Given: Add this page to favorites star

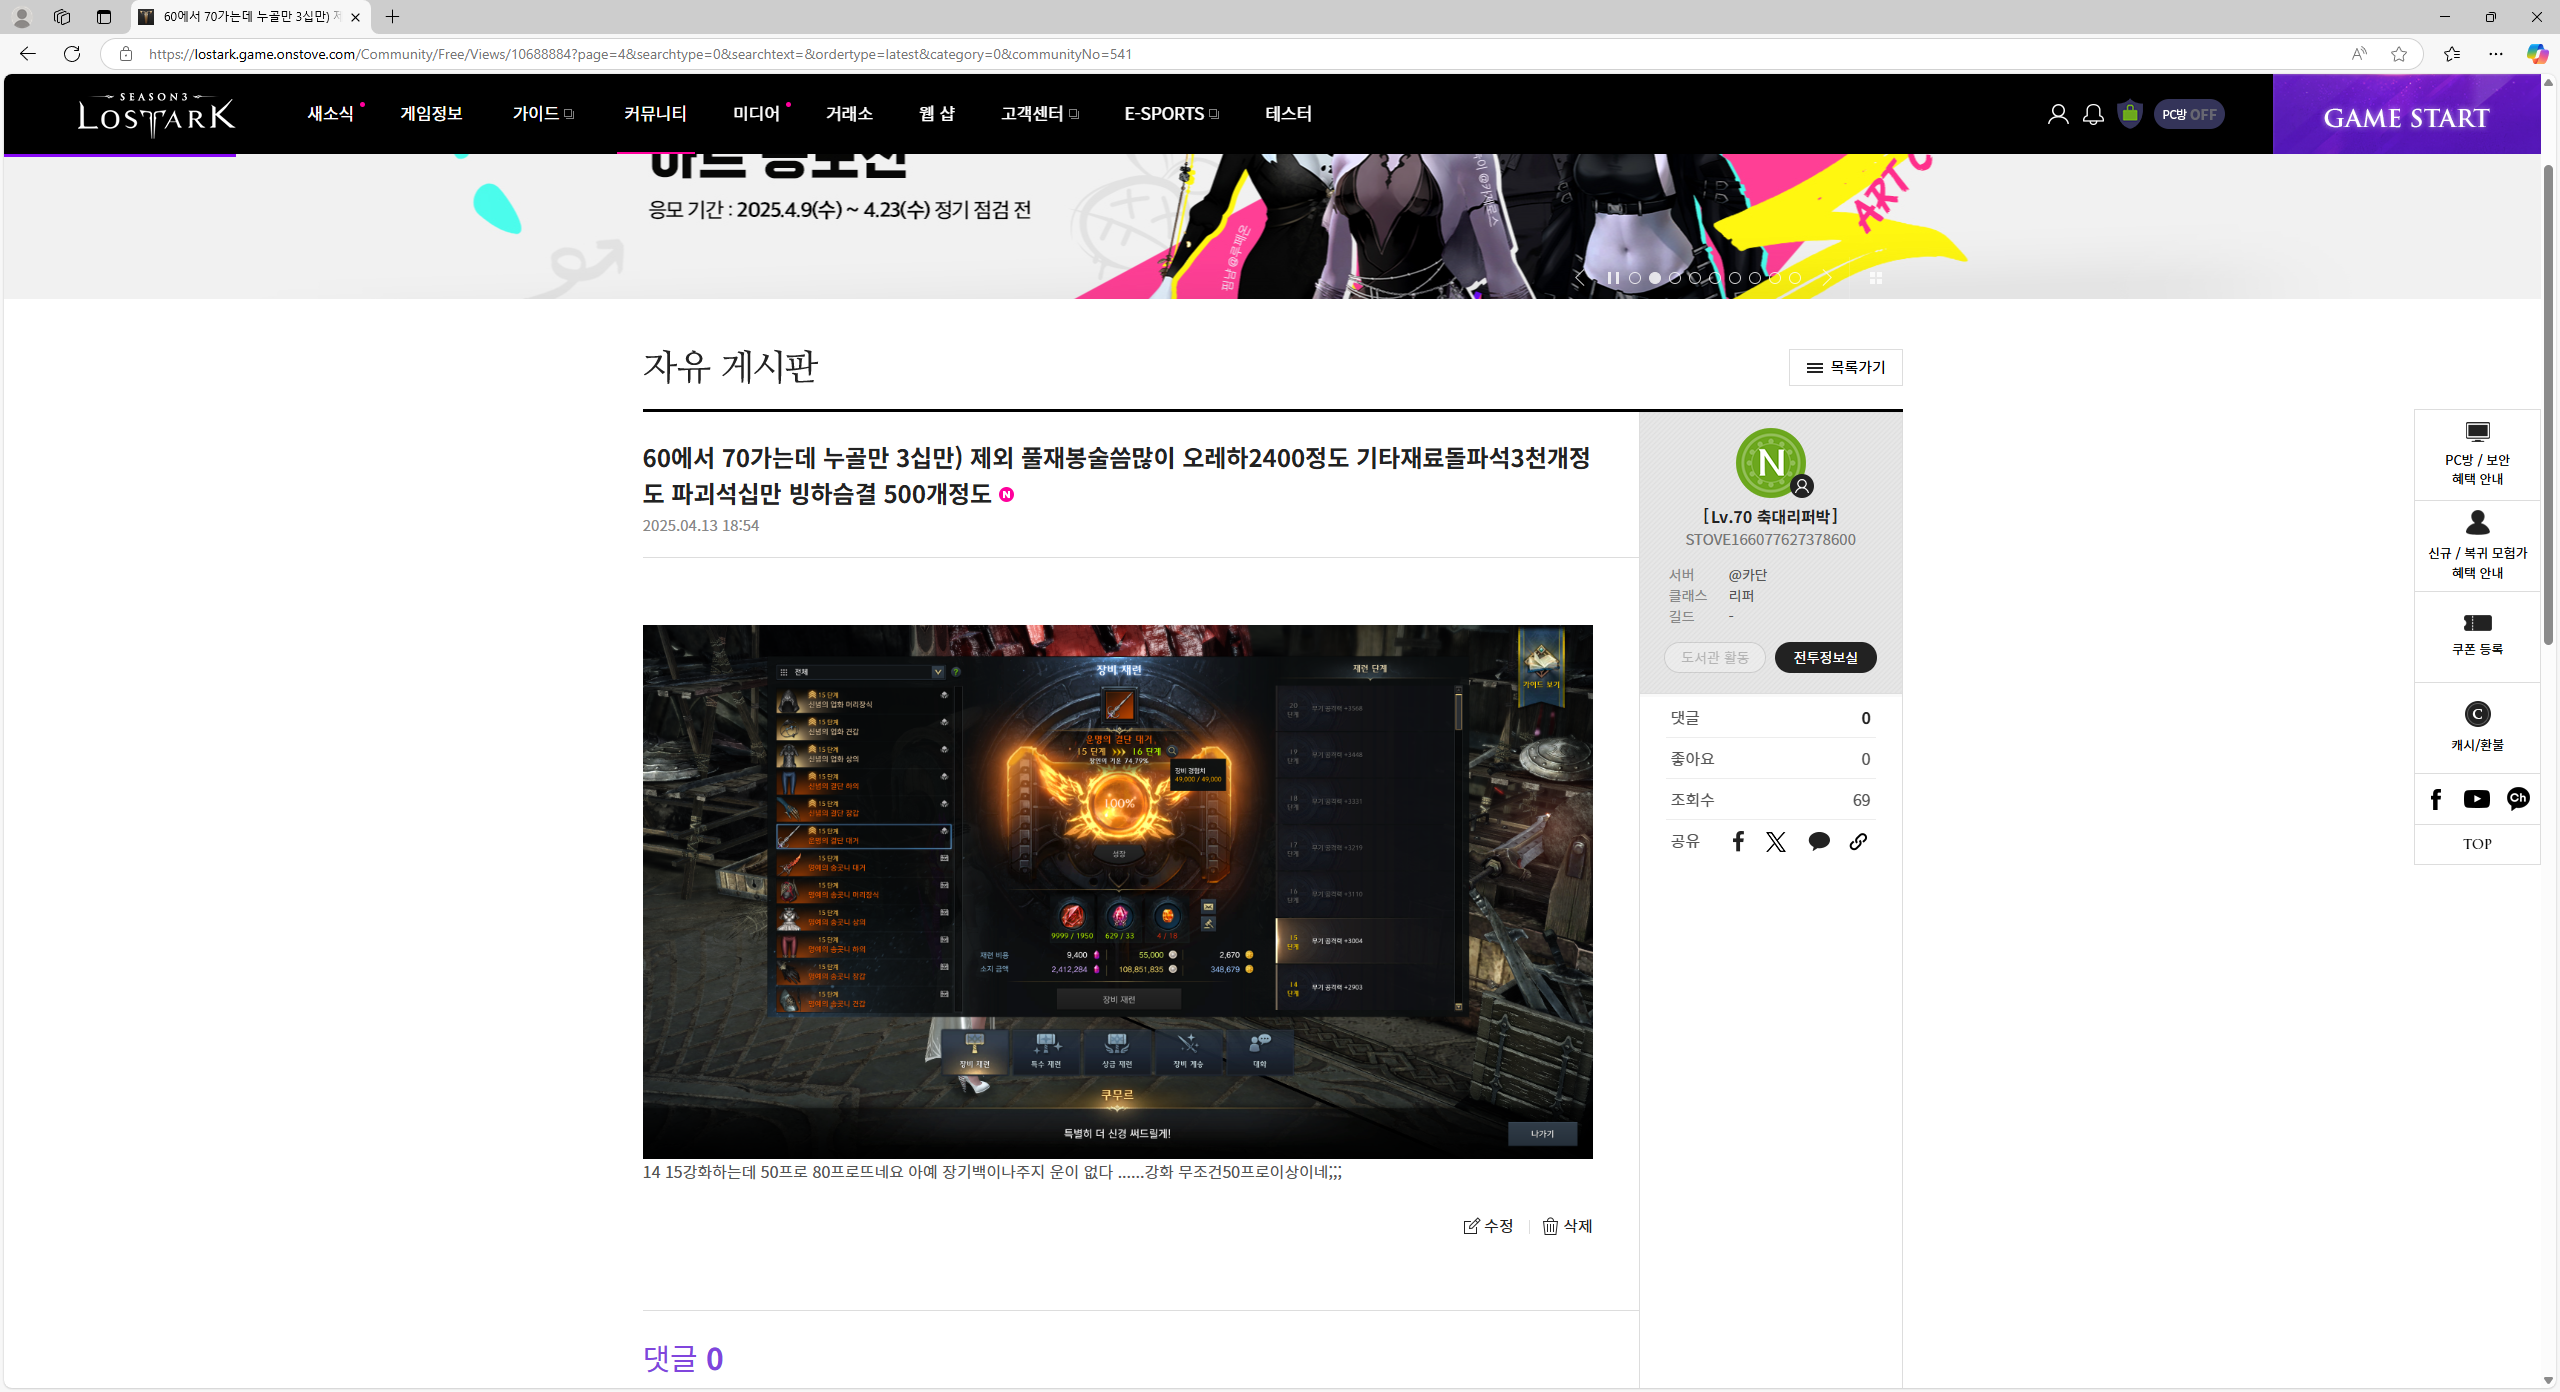Looking at the screenshot, I should (x=2398, y=54).
